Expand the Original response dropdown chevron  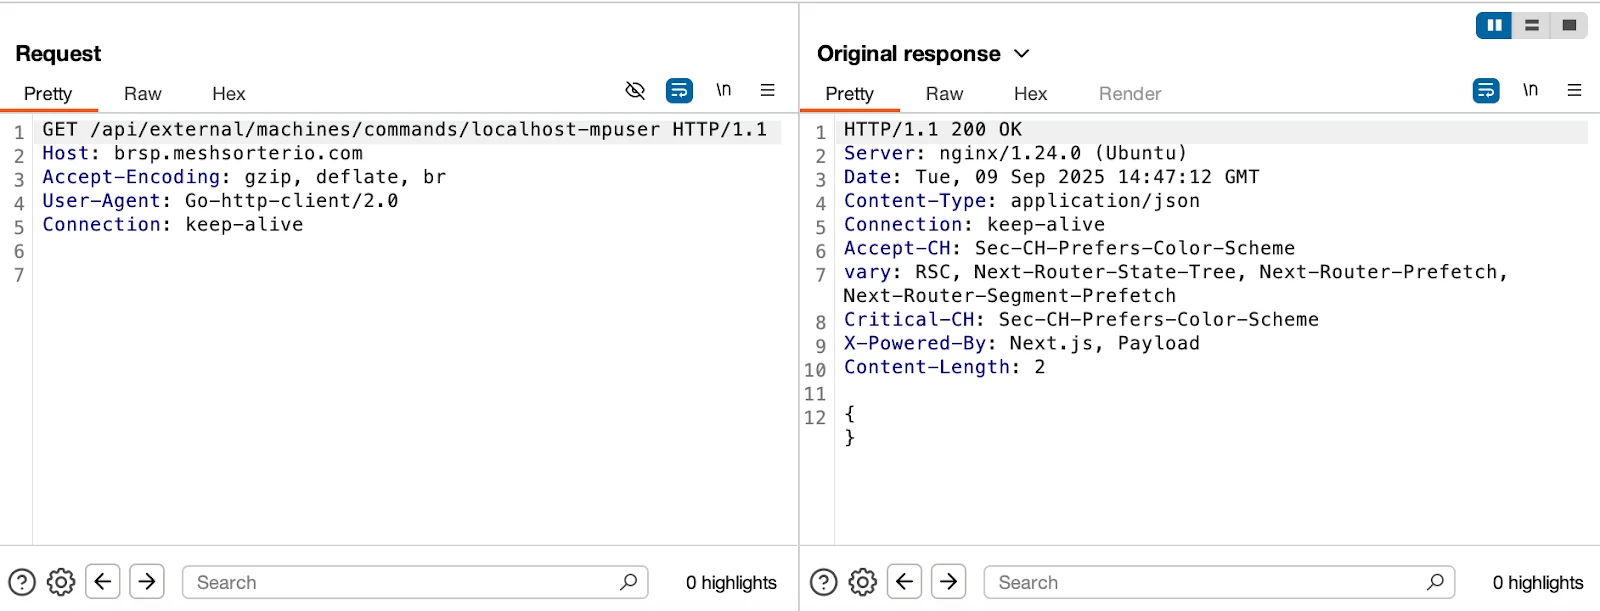coord(1022,54)
